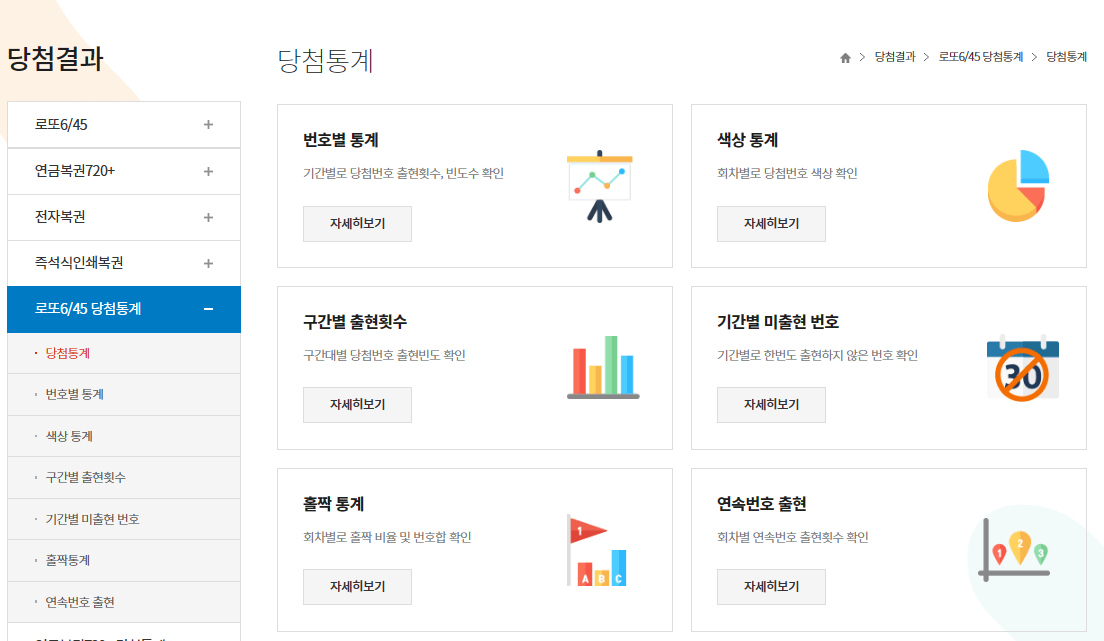This screenshot has width=1104, height=641.
Task: Select the 로또6/45 당첨통계 sidebar heading
Action: point(124,309)
